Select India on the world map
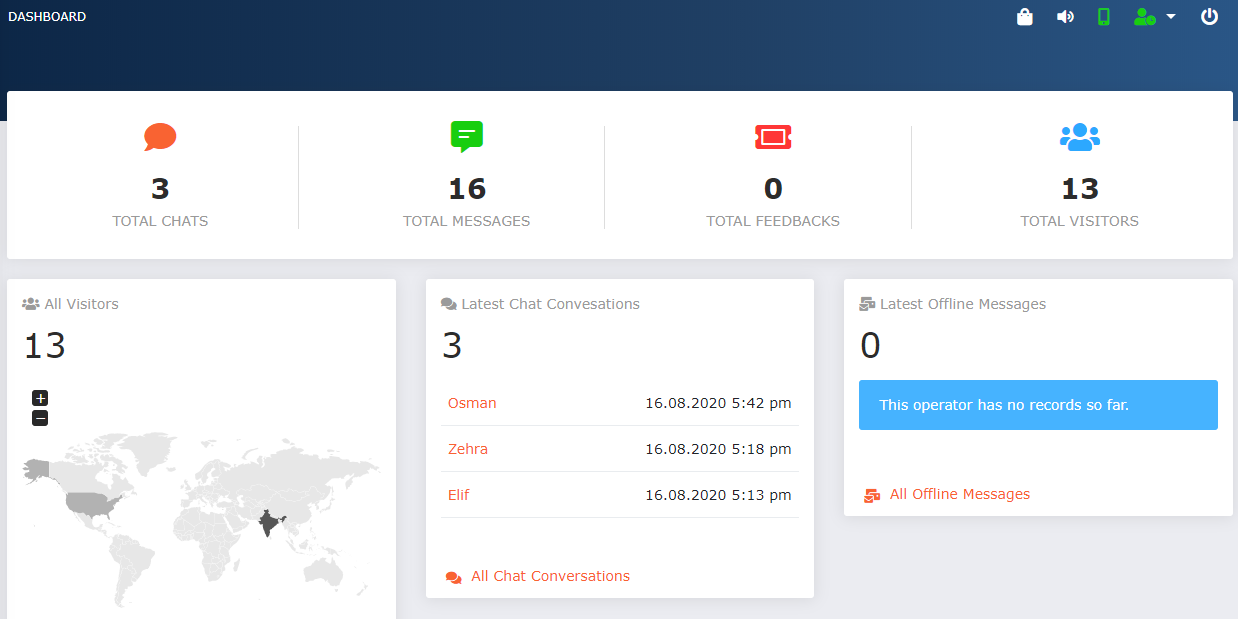1238x619 pixels. click(x=269, y=523)
